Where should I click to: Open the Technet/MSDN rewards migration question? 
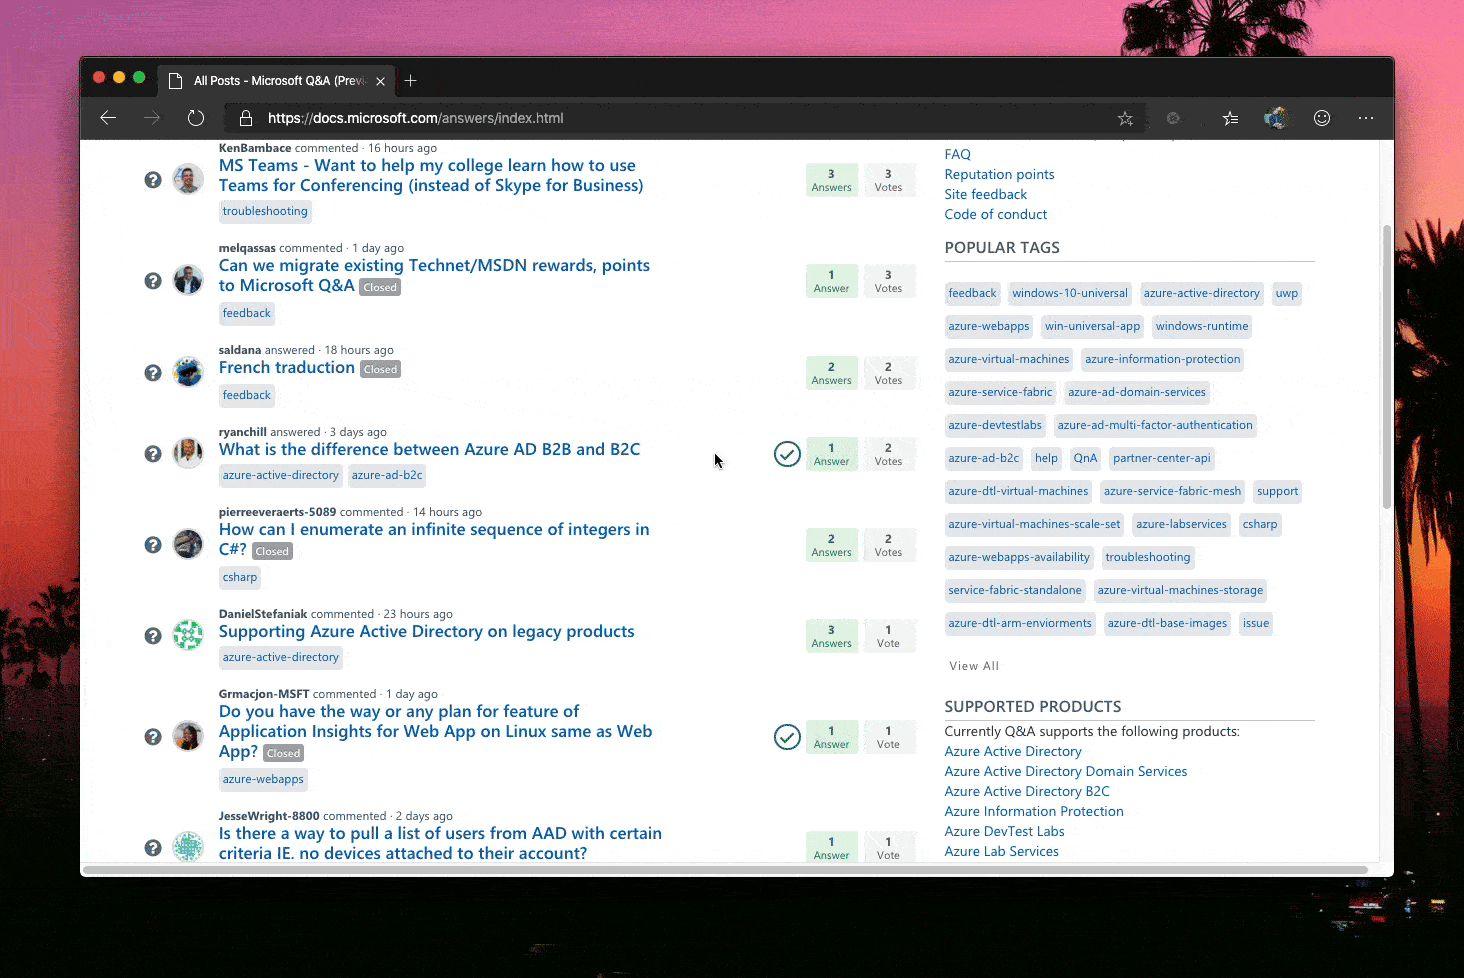click(434, 276)
